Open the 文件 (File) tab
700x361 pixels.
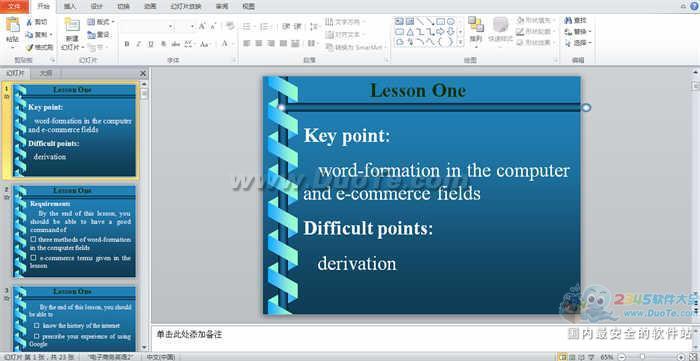click(x=14, y=6)
